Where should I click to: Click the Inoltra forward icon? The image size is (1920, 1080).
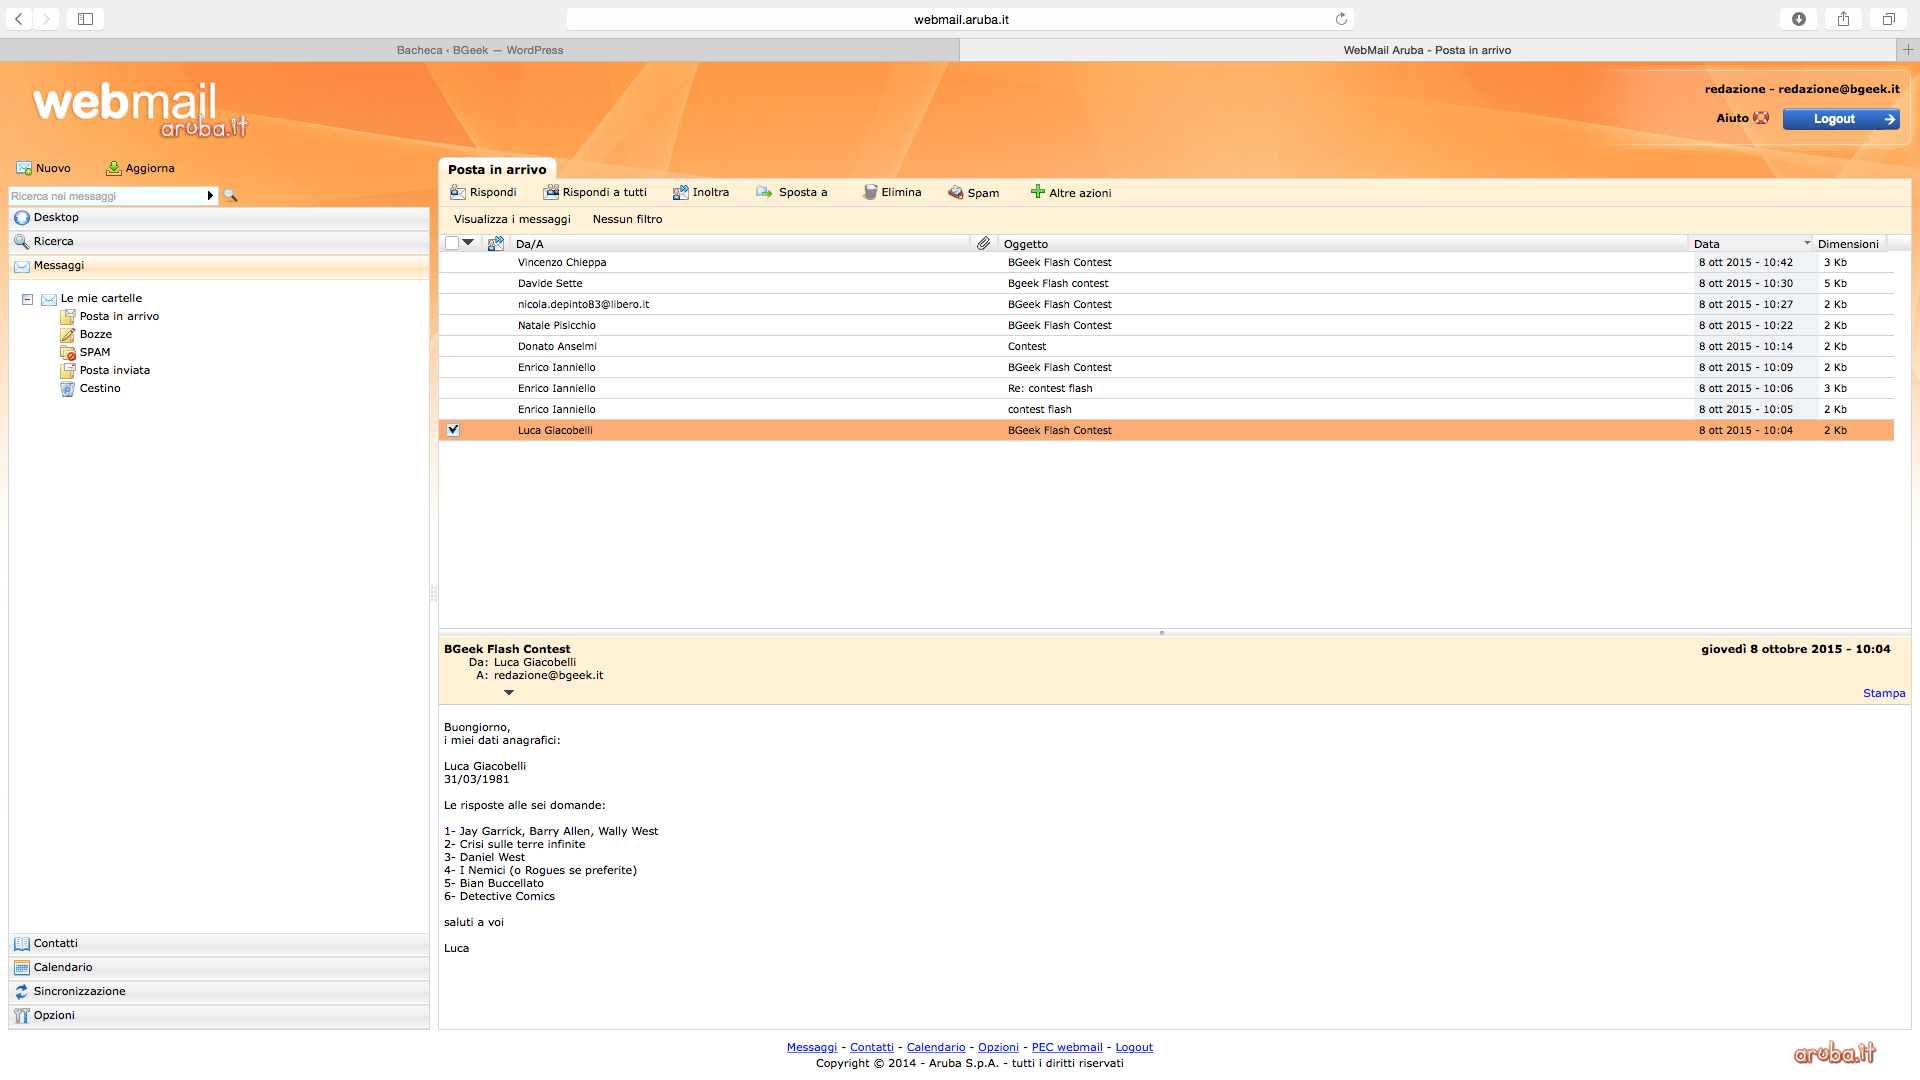(x=680, y=192)
